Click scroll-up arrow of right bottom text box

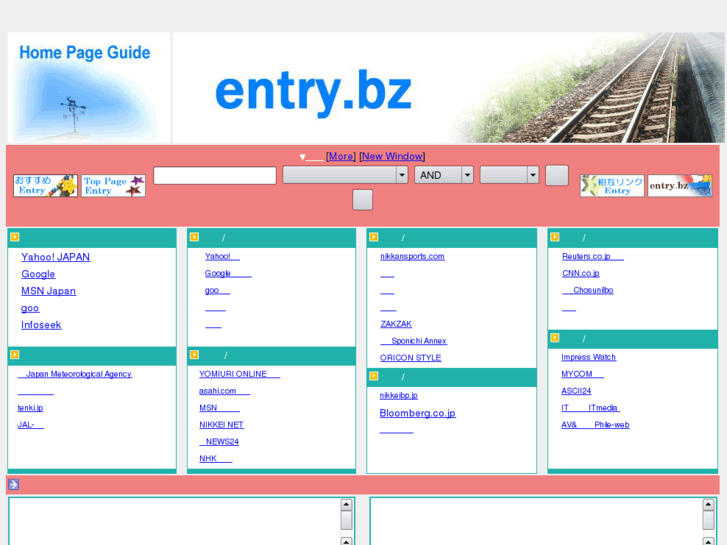(x=708, y=504)
